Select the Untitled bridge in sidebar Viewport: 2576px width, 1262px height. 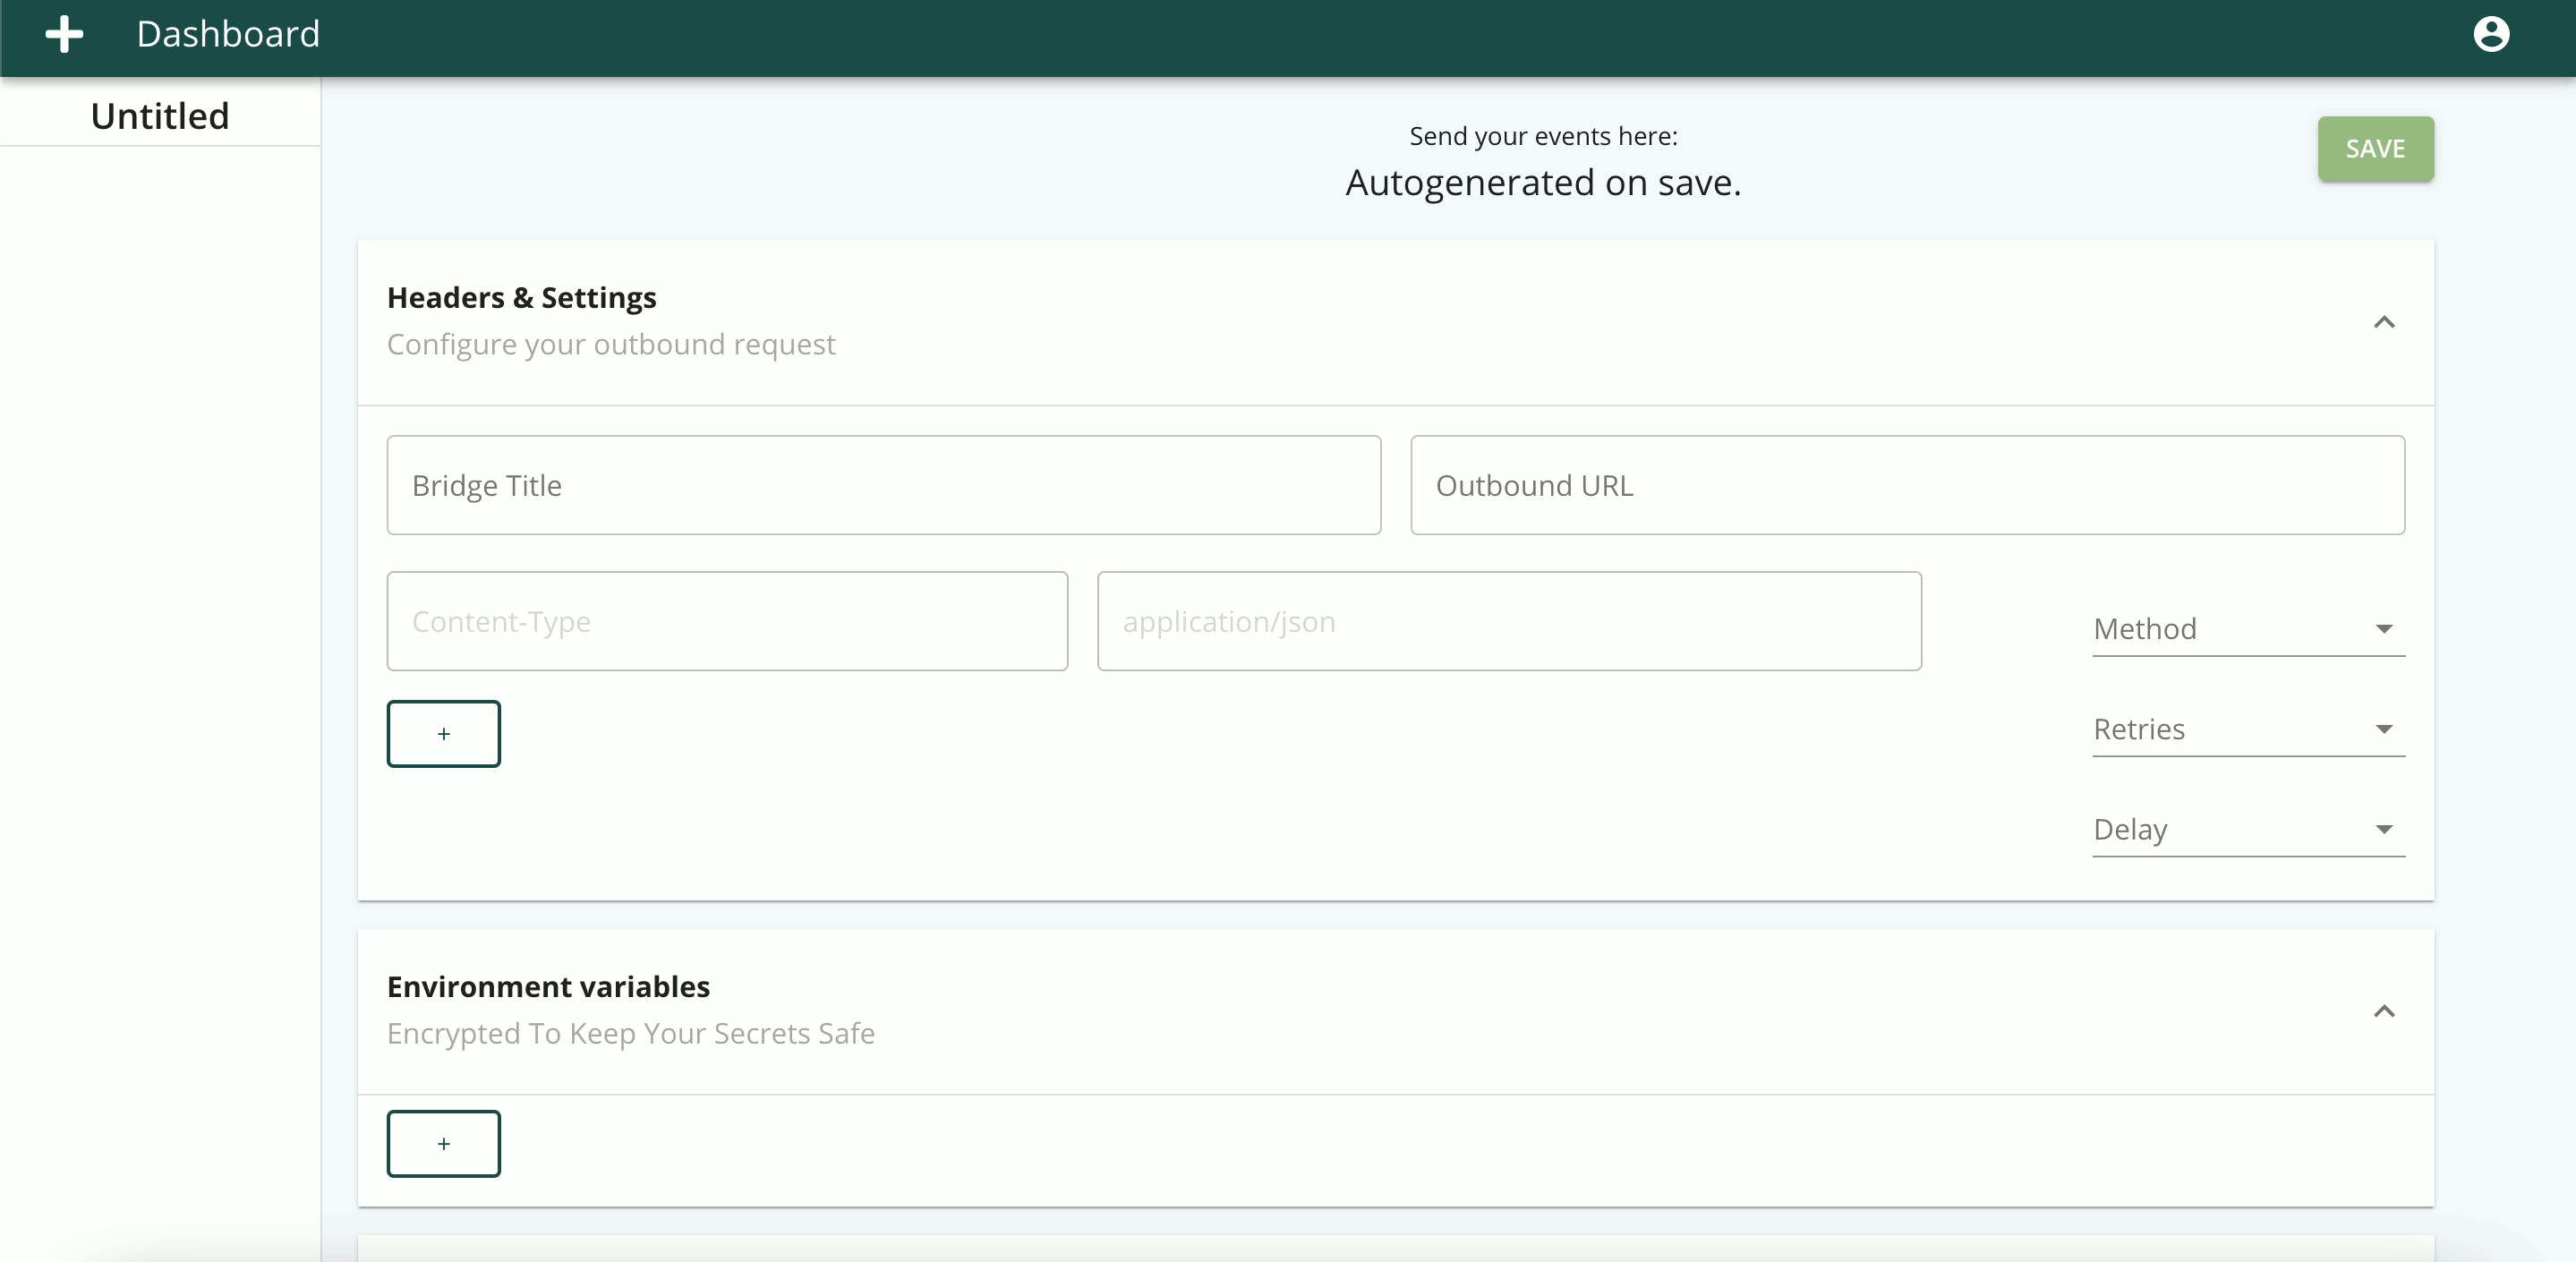pos(160,116)
